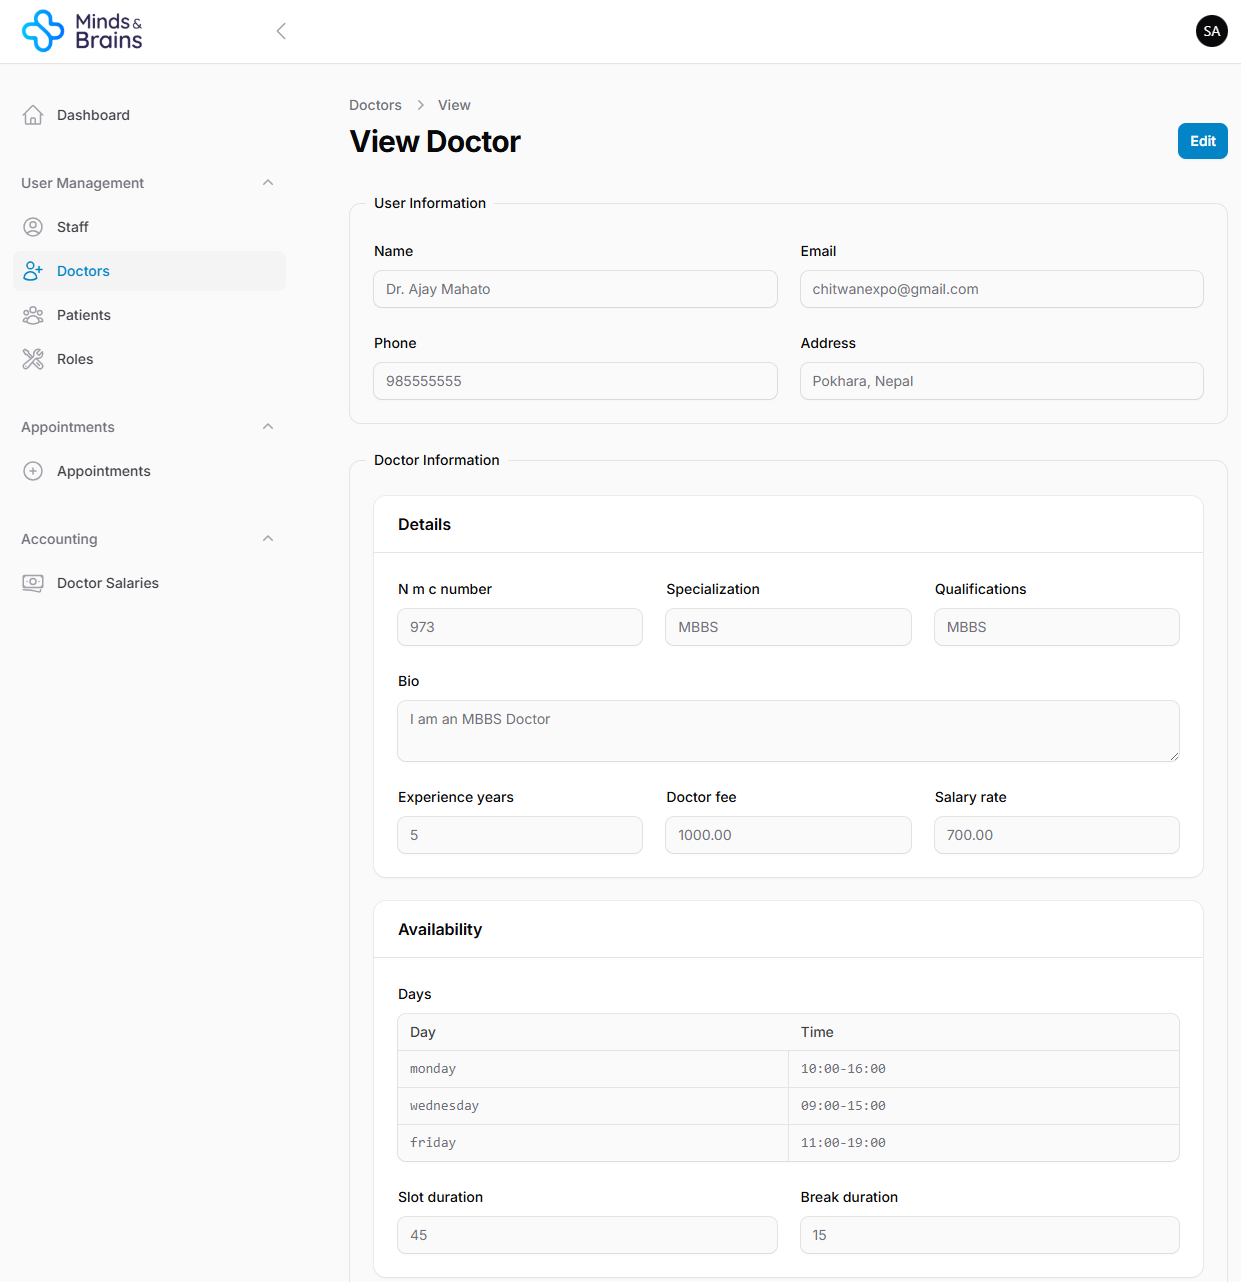Click the Doctor Salaries money icon

pos(33,583)
